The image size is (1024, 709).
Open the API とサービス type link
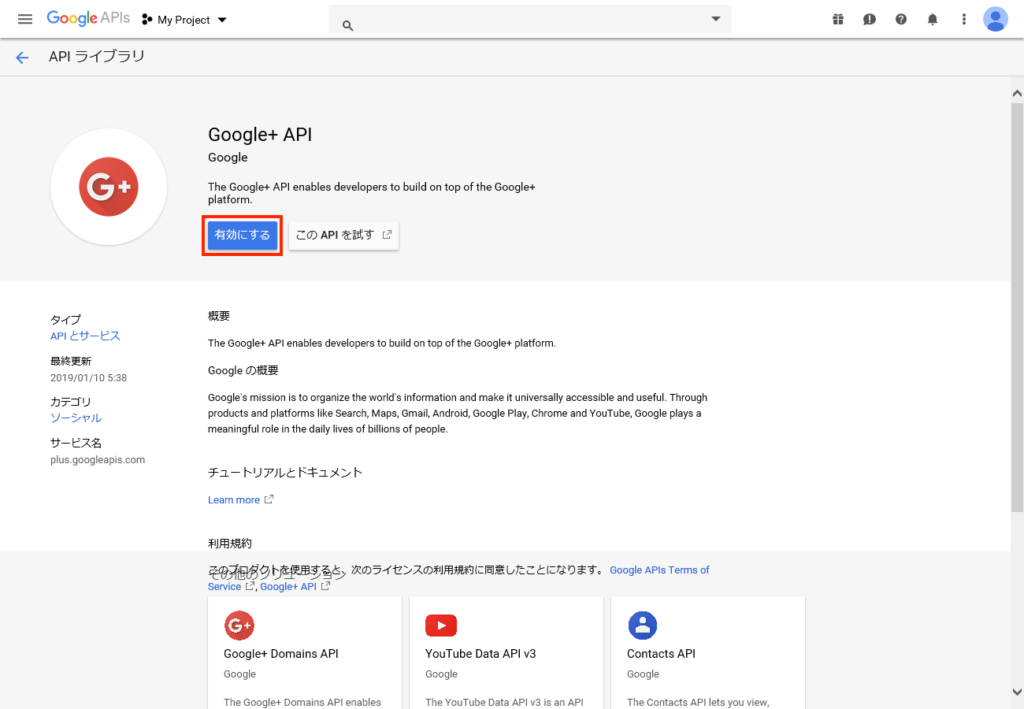point(85,336)
